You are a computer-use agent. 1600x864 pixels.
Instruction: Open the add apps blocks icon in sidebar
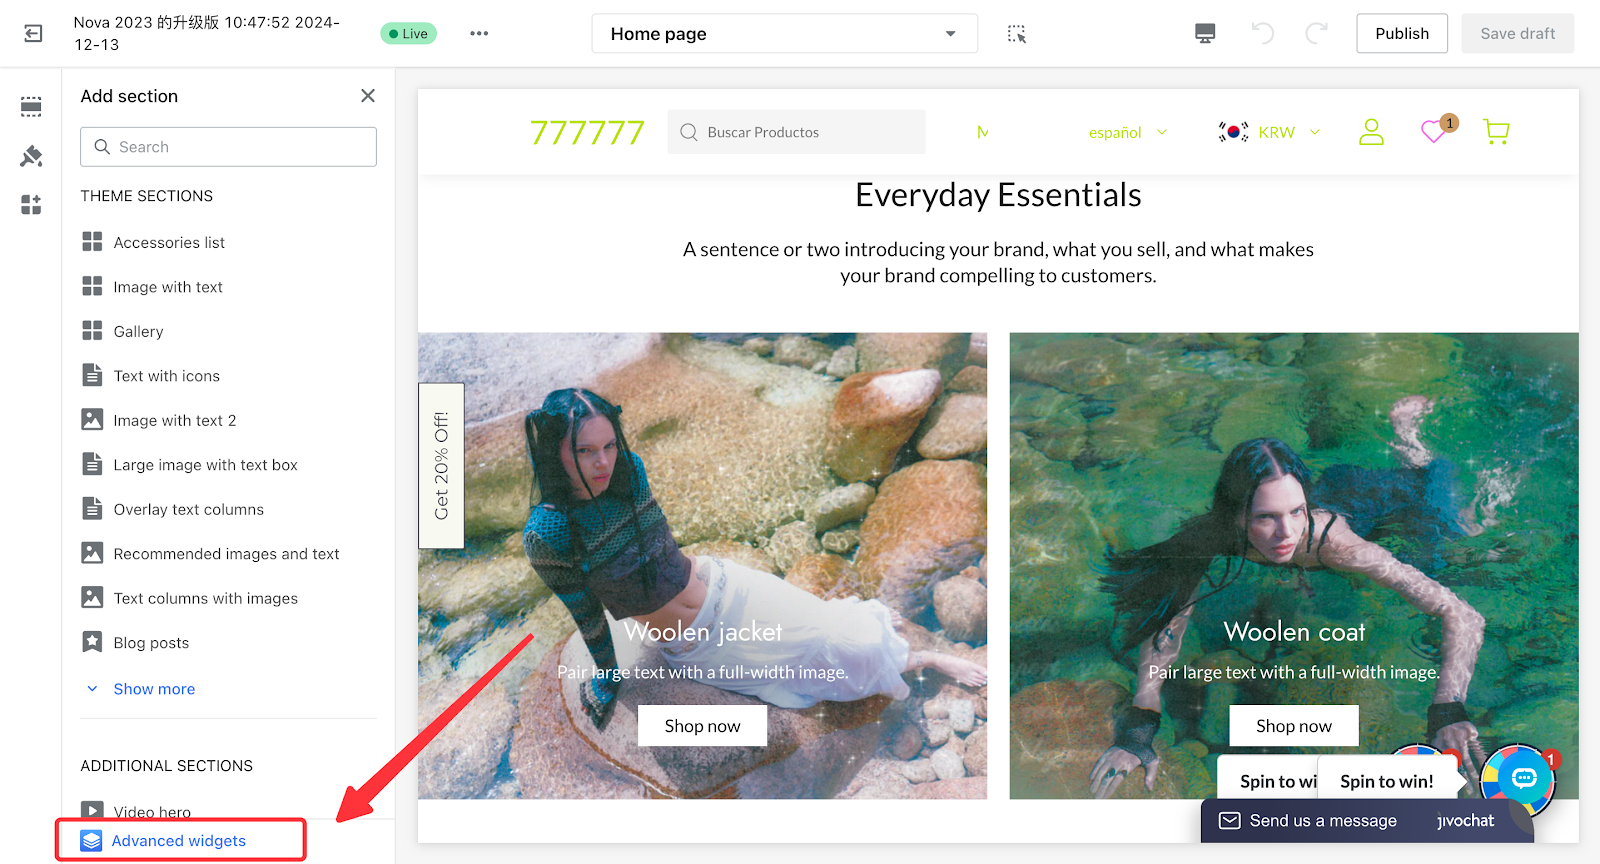tap(31, 205)
